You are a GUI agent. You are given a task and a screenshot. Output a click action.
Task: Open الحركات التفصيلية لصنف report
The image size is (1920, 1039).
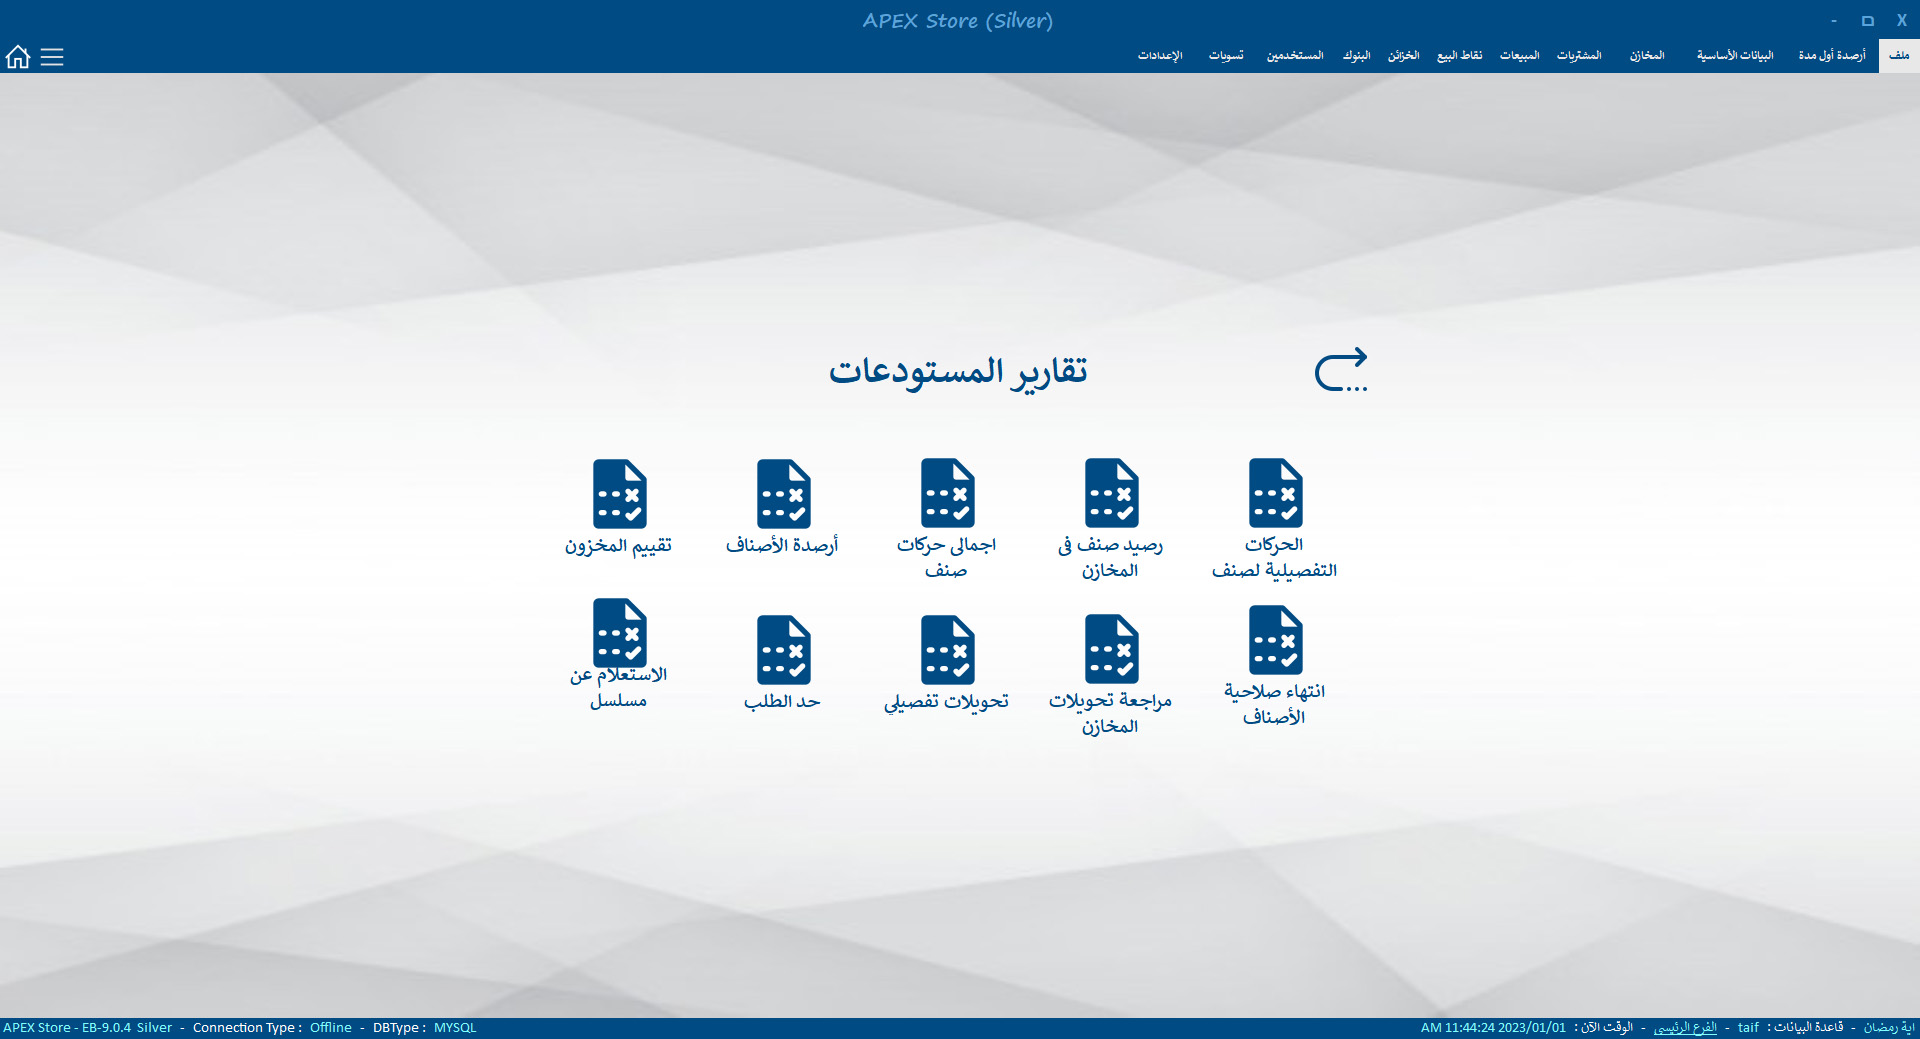[1275, 494]
